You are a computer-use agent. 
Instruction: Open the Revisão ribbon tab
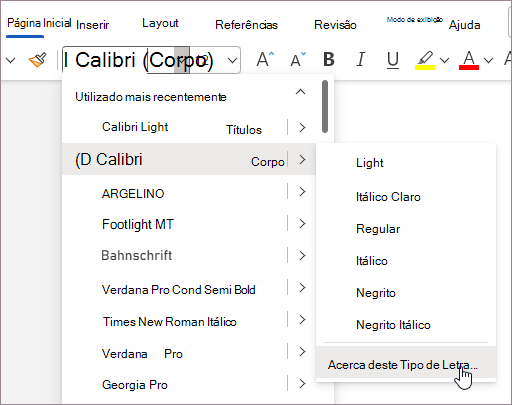click(x=335, y=25)
